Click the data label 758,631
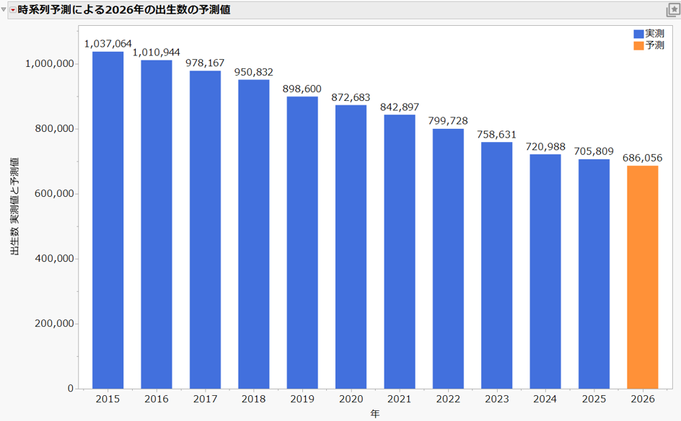This screenshot has width=681, height=421. pos(496,134)
